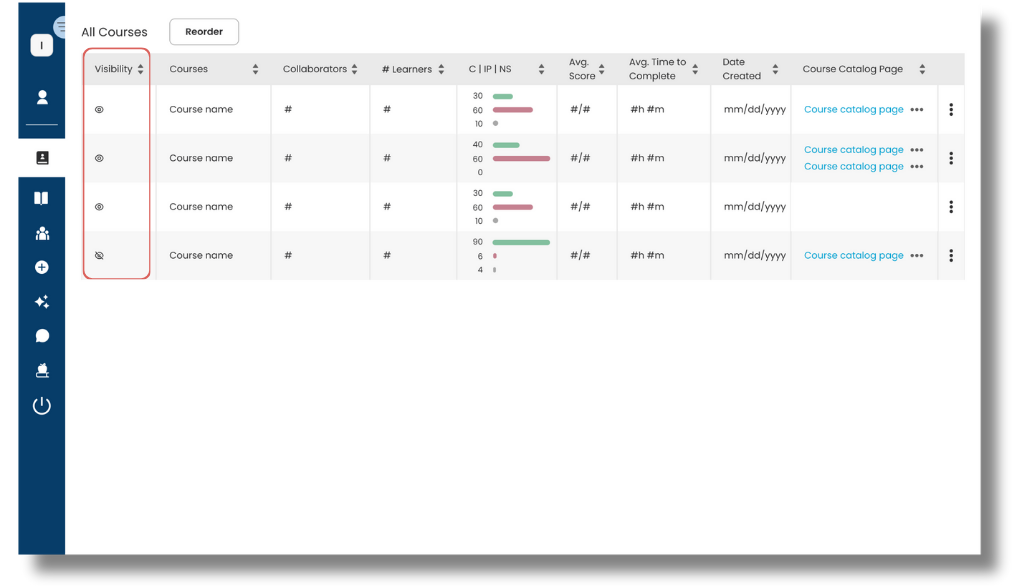This screenshot has width=1024, height=588.
Task: Sort by # Learners column arrows
Action: pyautogui.click(x=441, y=69)
